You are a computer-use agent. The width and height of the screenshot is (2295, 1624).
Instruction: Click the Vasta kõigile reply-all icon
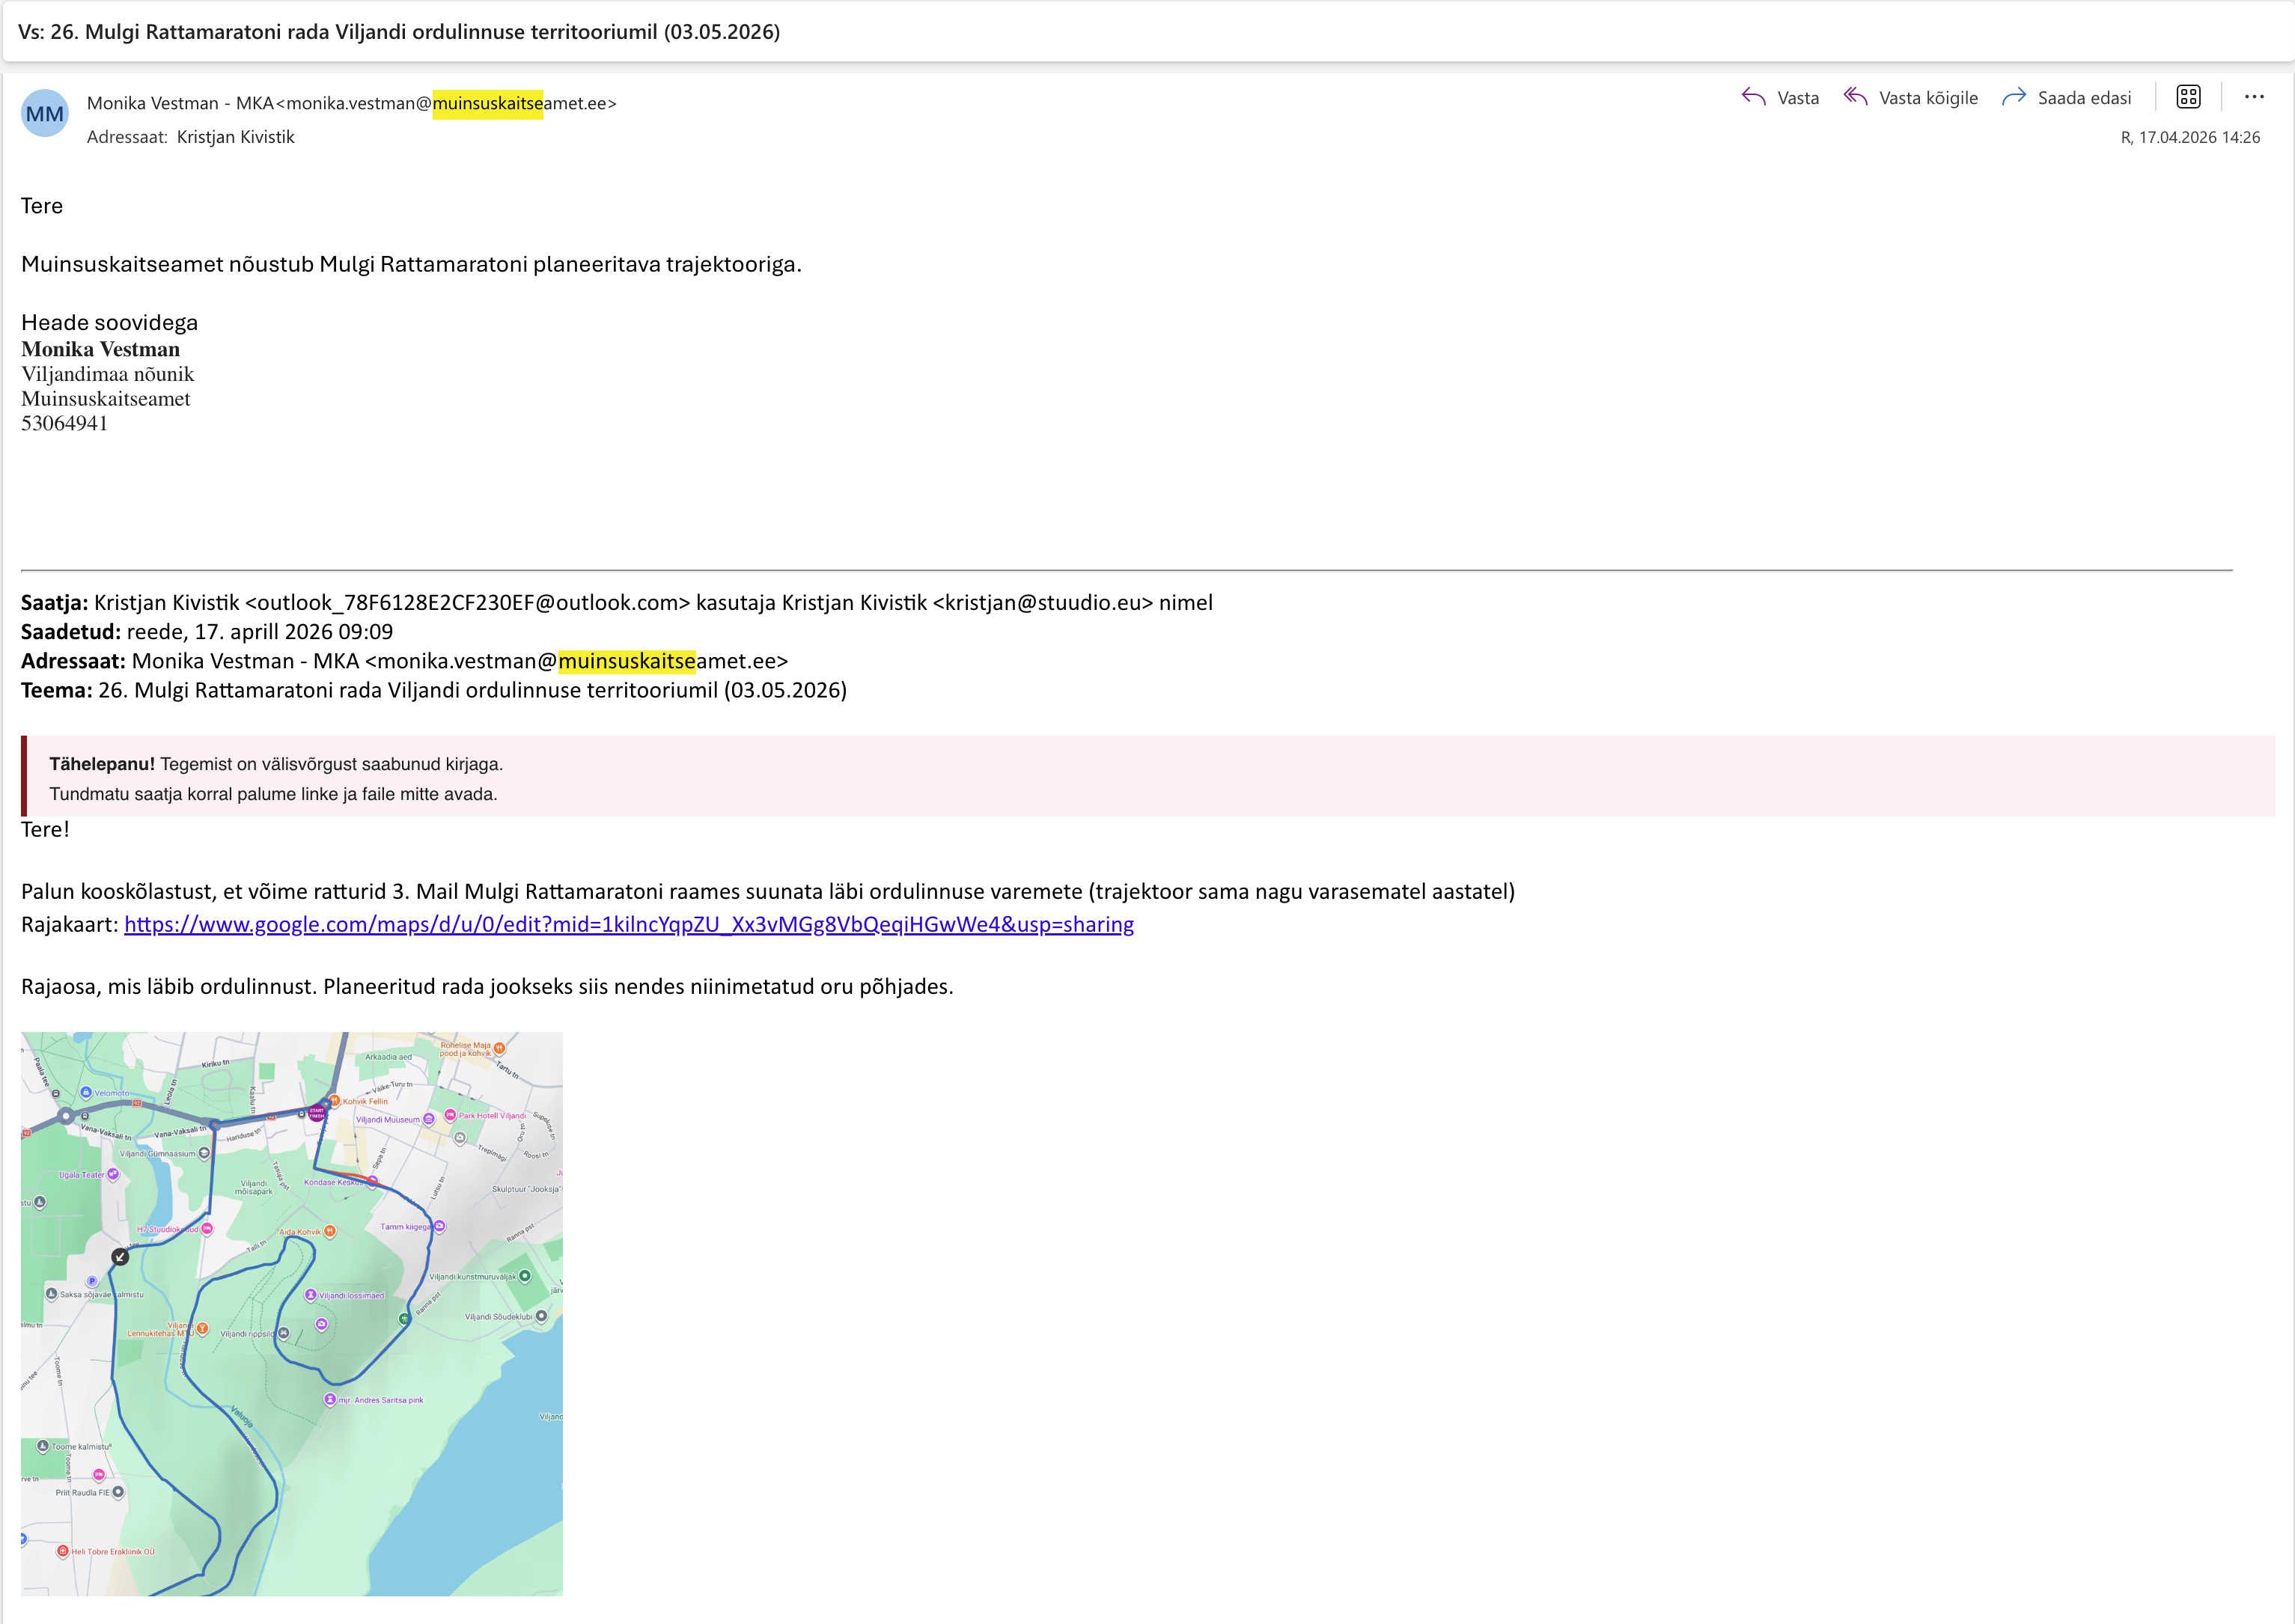1856,97
